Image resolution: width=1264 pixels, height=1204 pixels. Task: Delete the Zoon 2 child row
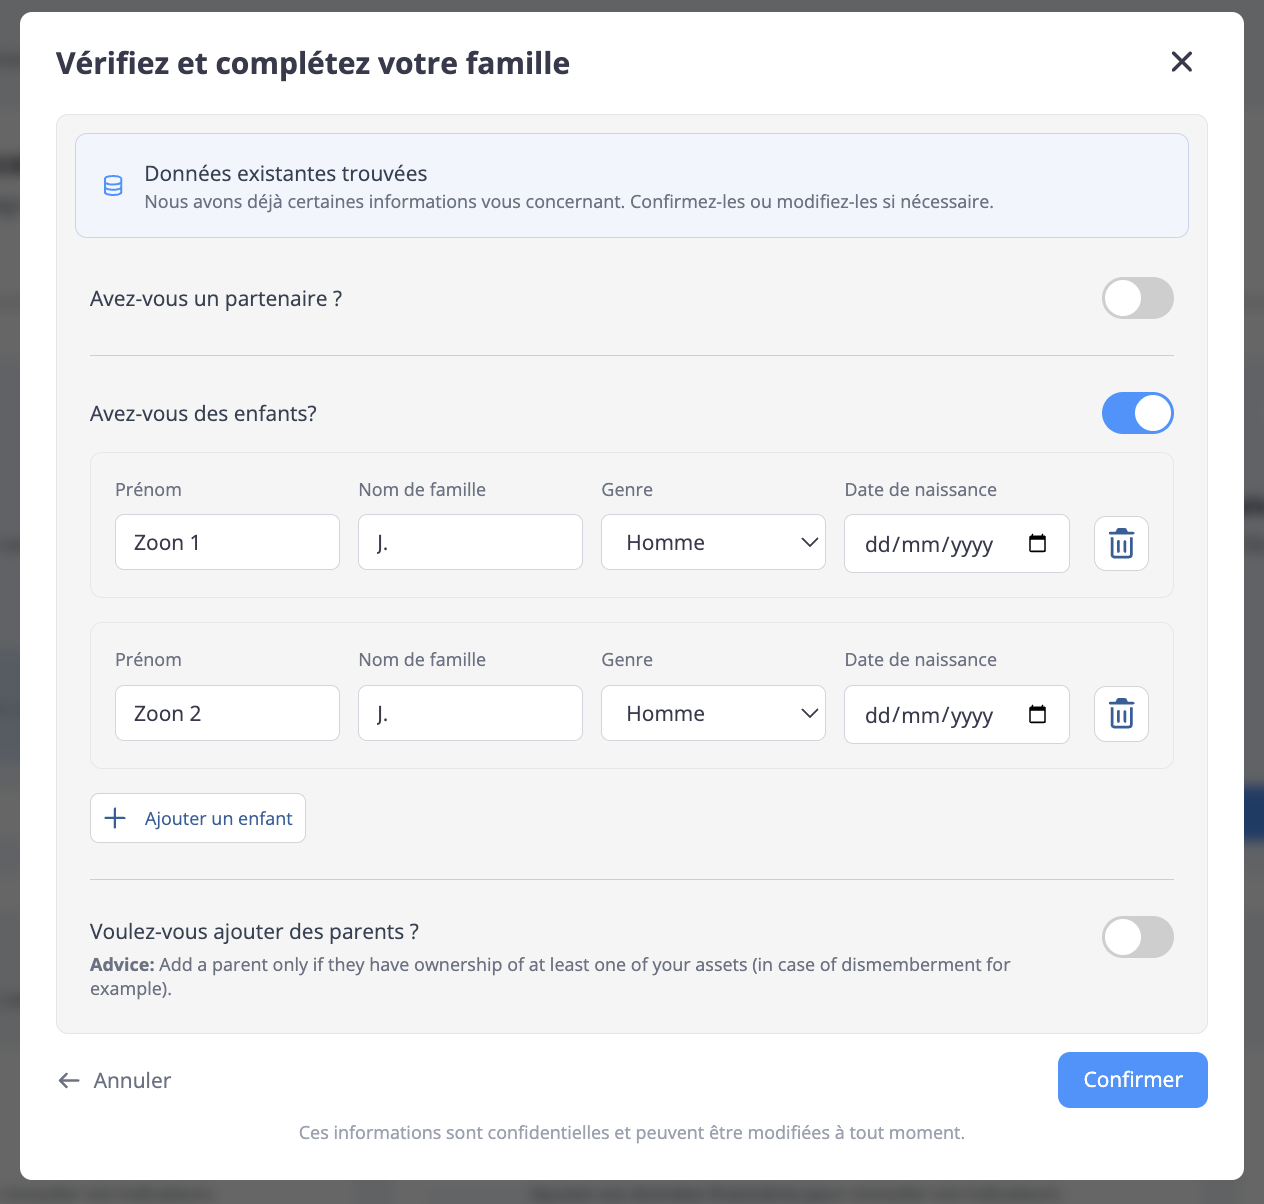pyautogui.click(x=1121, y=714)
